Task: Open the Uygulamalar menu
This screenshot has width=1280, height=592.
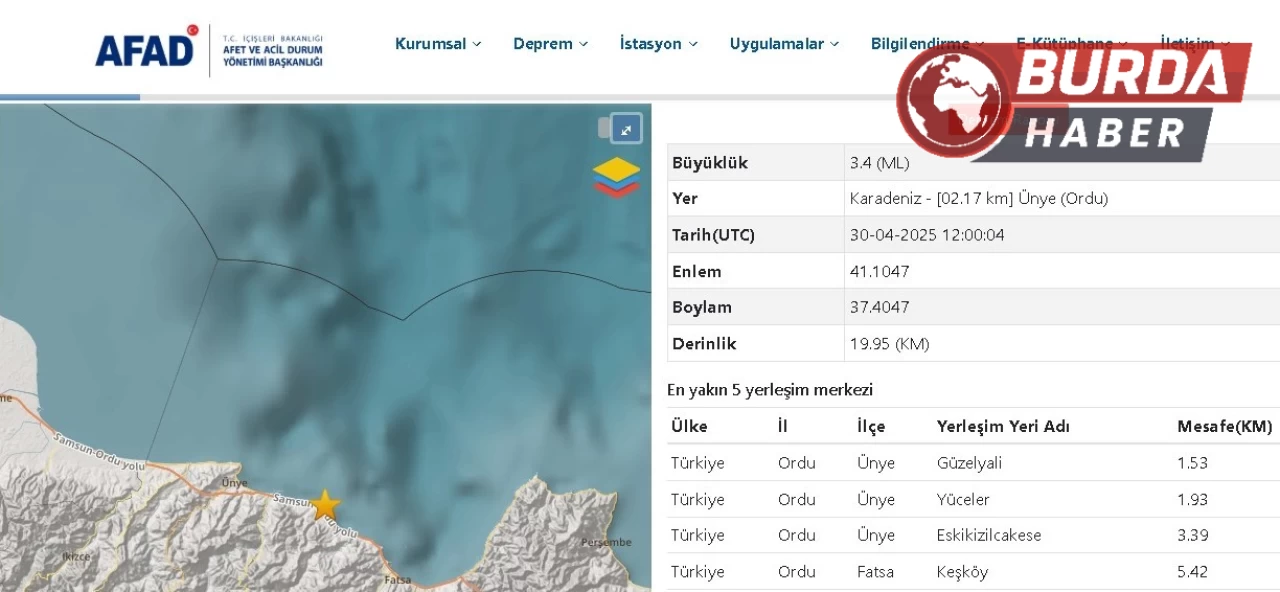Action: (784, 44)
